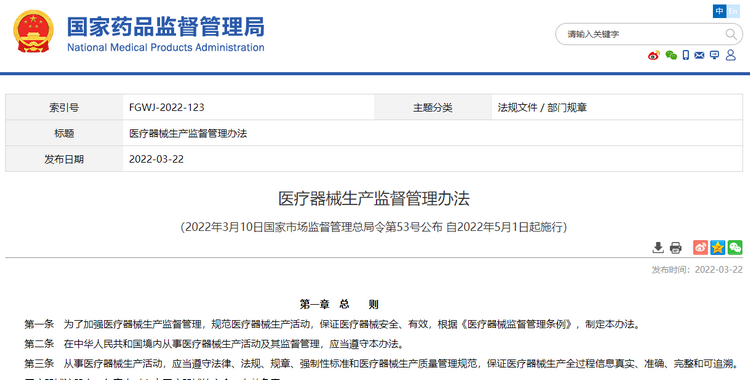
Task: Click the 发布日期 label cell
Action: click(x=64, y=159)
